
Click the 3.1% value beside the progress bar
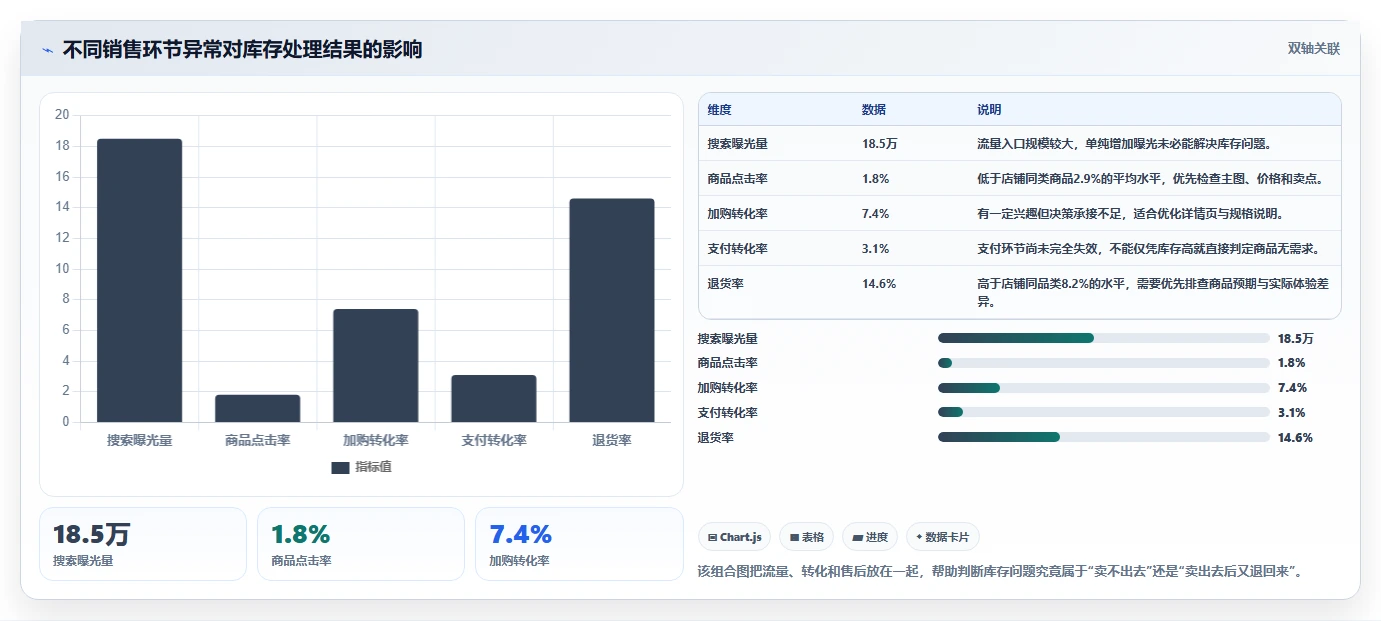click(1292, 412)
